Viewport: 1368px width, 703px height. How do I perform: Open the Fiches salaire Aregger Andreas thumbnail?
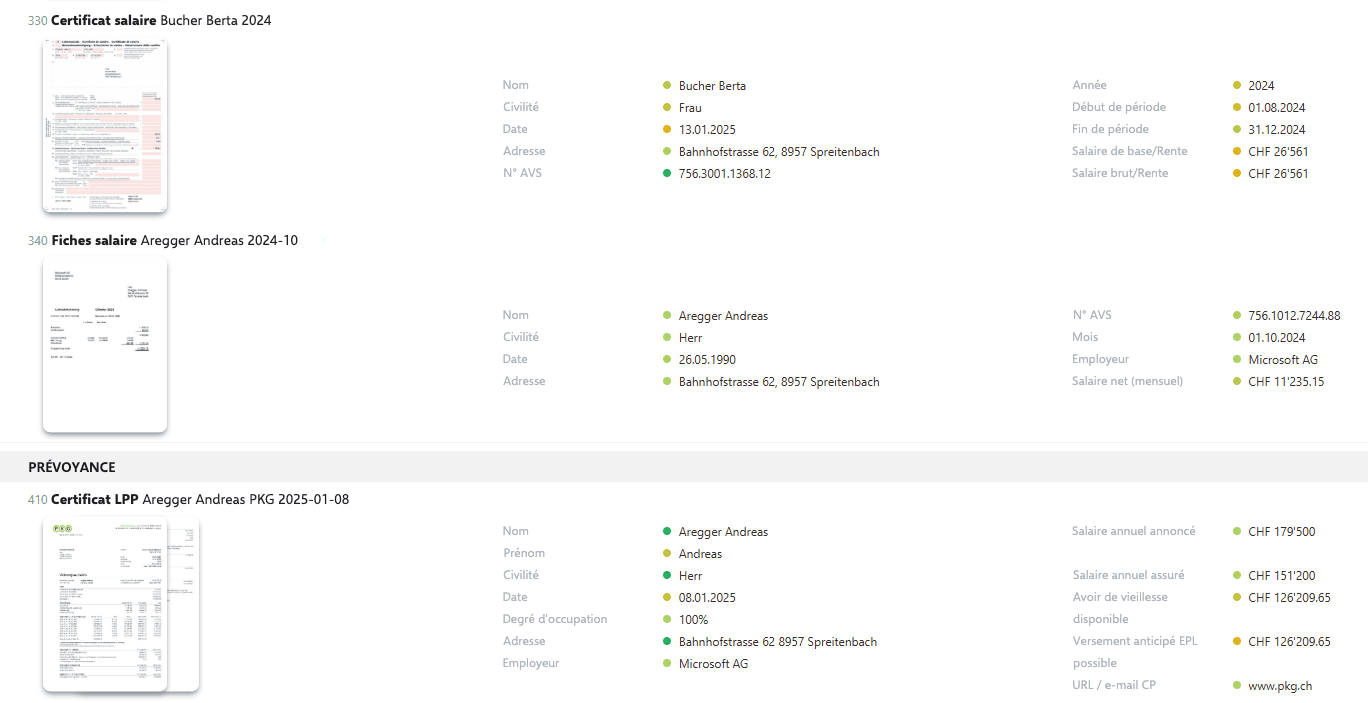105,345
